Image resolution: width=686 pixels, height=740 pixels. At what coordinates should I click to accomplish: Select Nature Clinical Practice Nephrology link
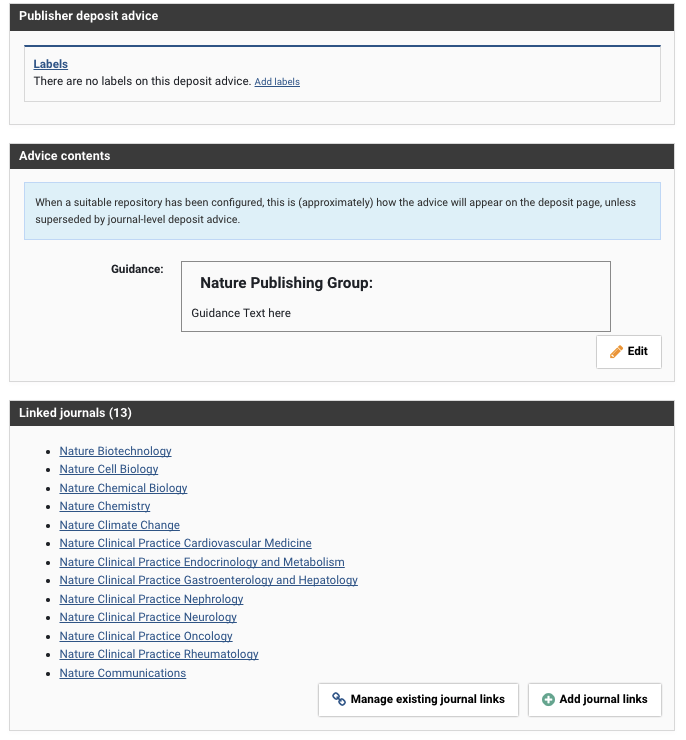click(x=151, y=599)
